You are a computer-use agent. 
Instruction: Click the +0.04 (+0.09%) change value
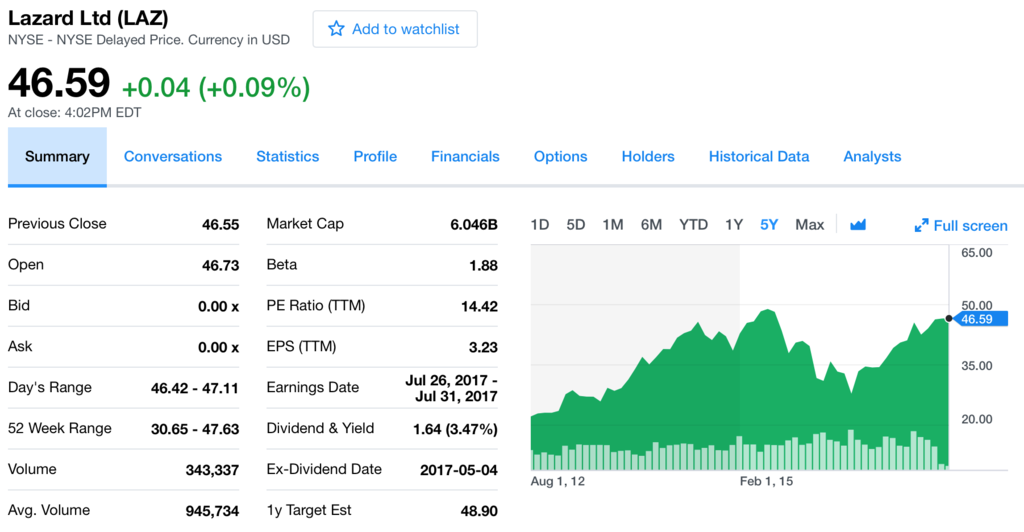pos(216,87)
